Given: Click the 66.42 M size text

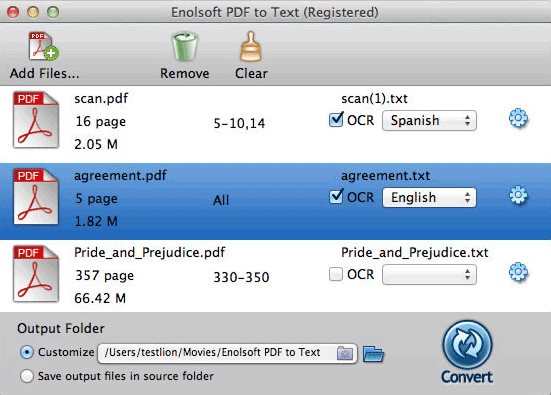Looking at the screenshot, I should (x=100, y=298).
